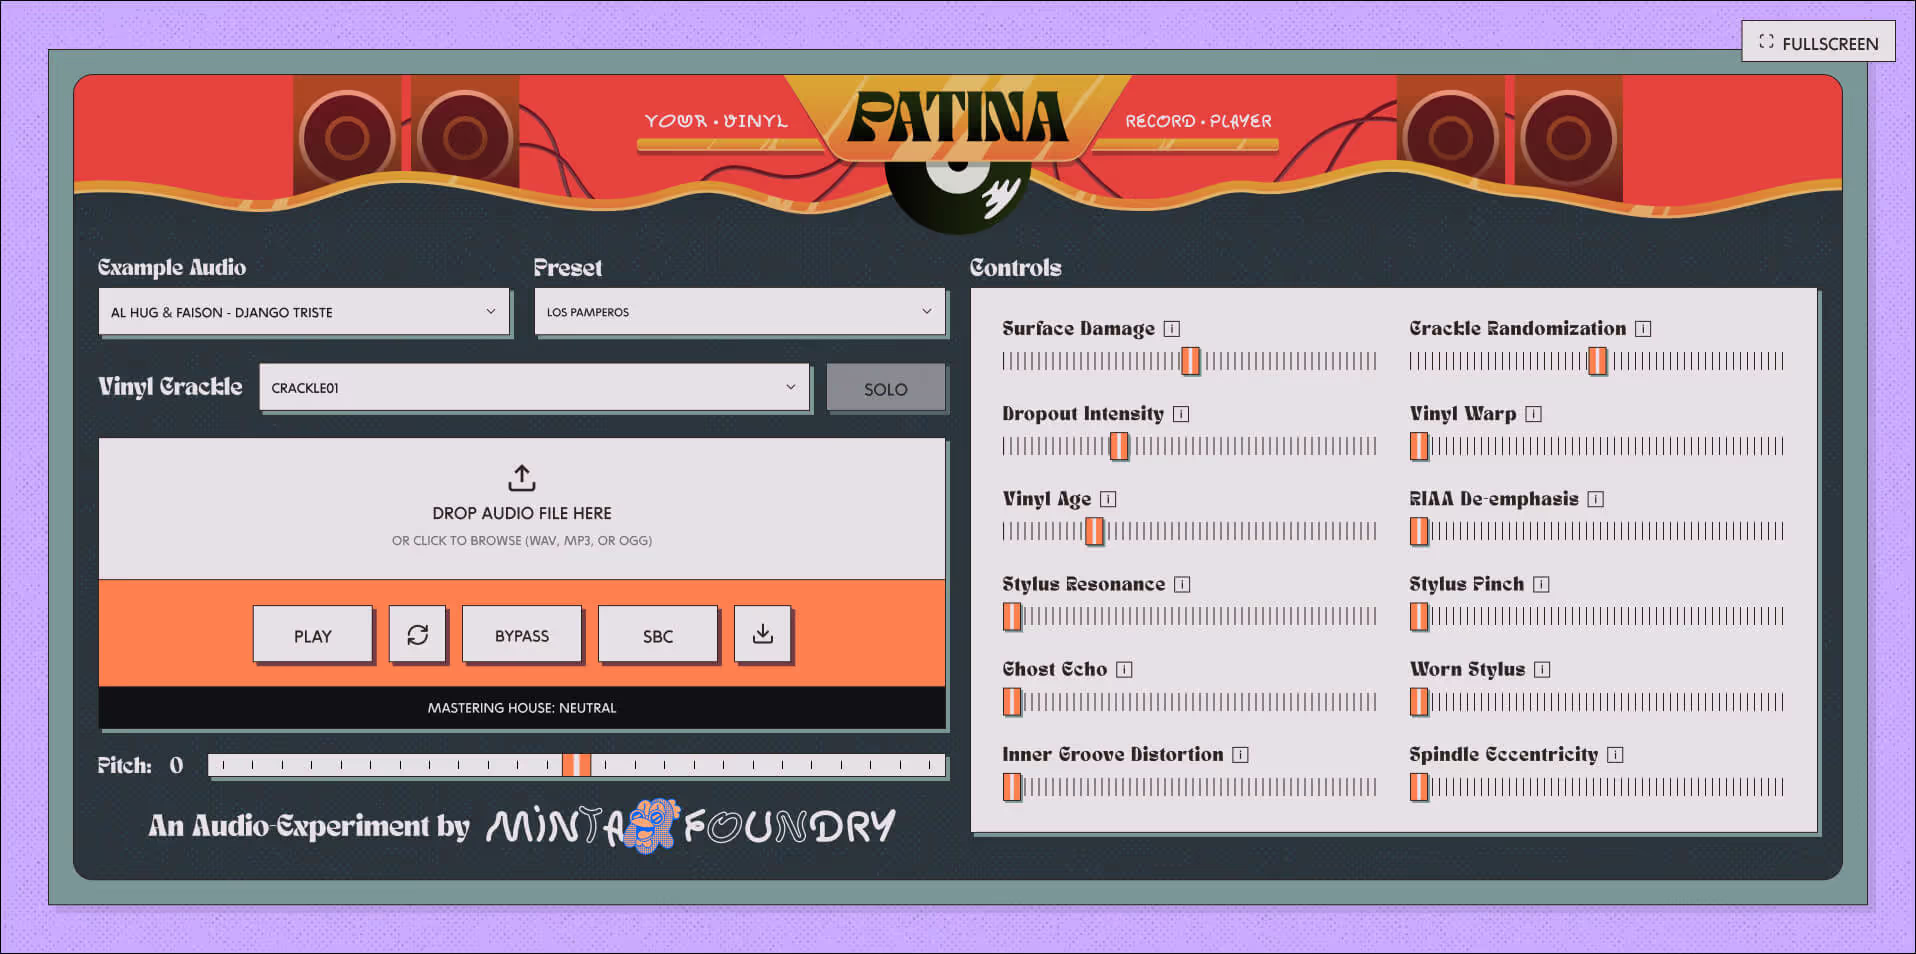Click the Surface Damage info icon
The height and width of the screenshot is (954, 1916).
tap(1172, 329)
